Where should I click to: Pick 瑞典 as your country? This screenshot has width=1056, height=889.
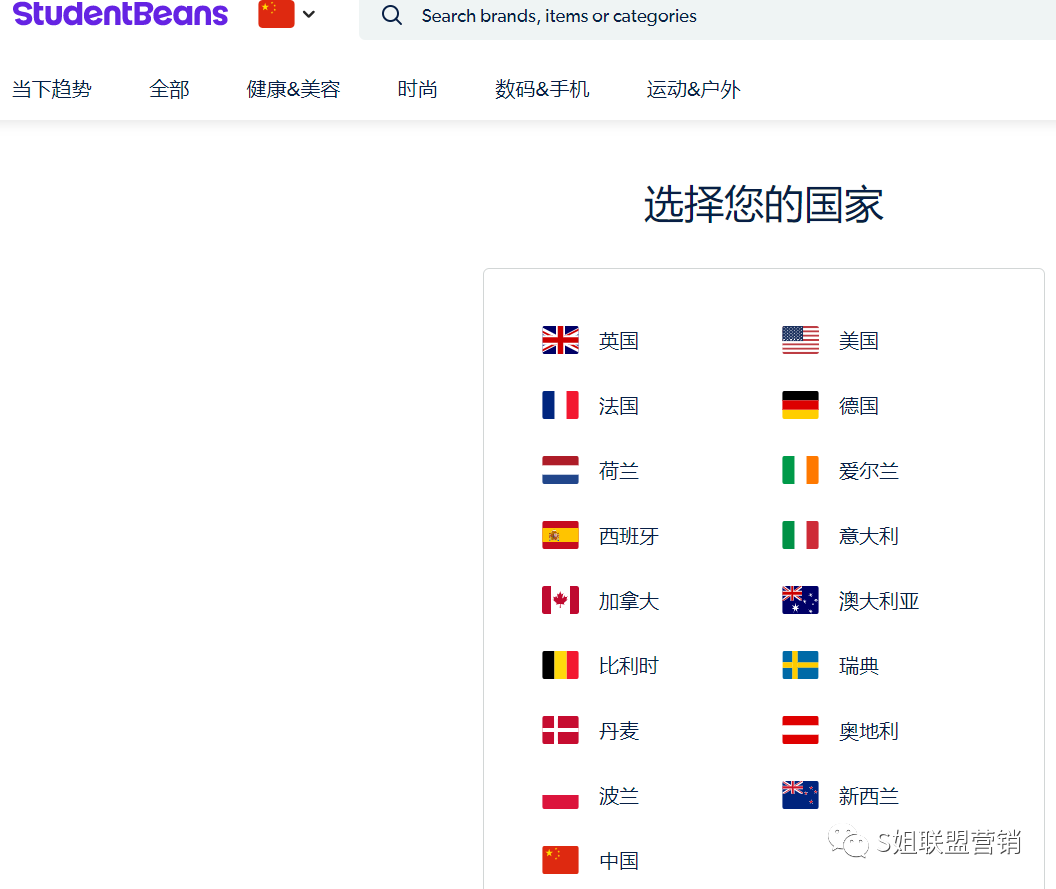[x=859, y=666]
